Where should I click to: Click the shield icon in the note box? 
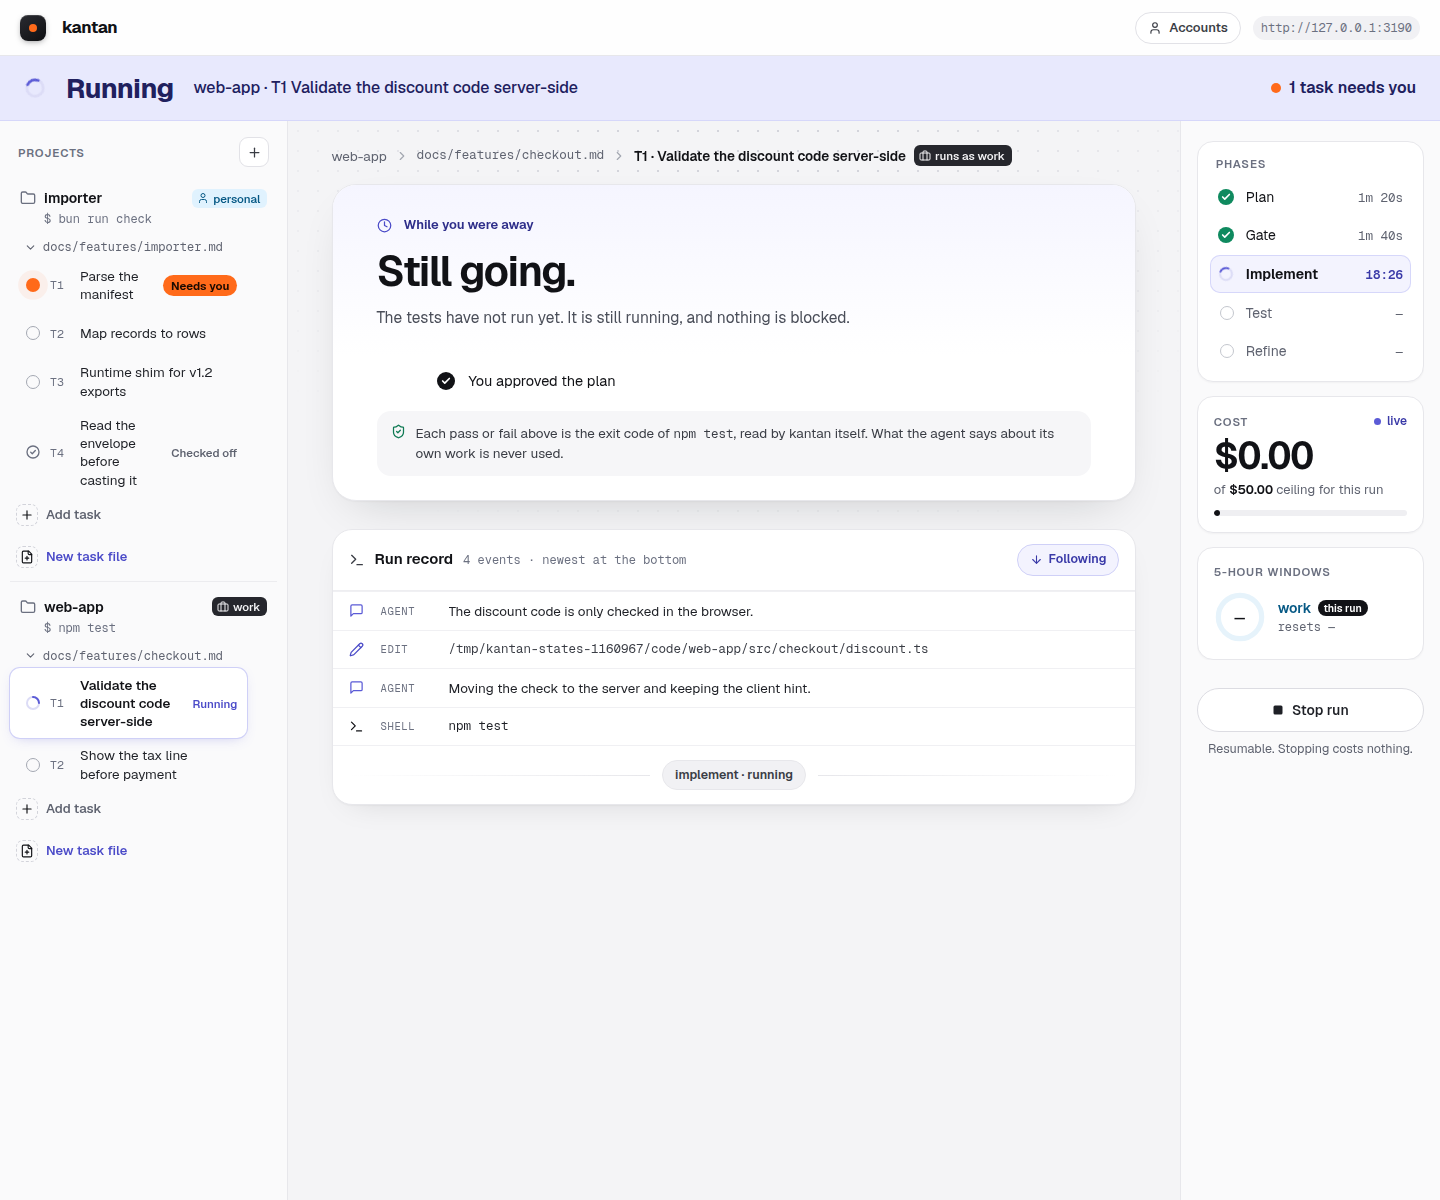398,432
